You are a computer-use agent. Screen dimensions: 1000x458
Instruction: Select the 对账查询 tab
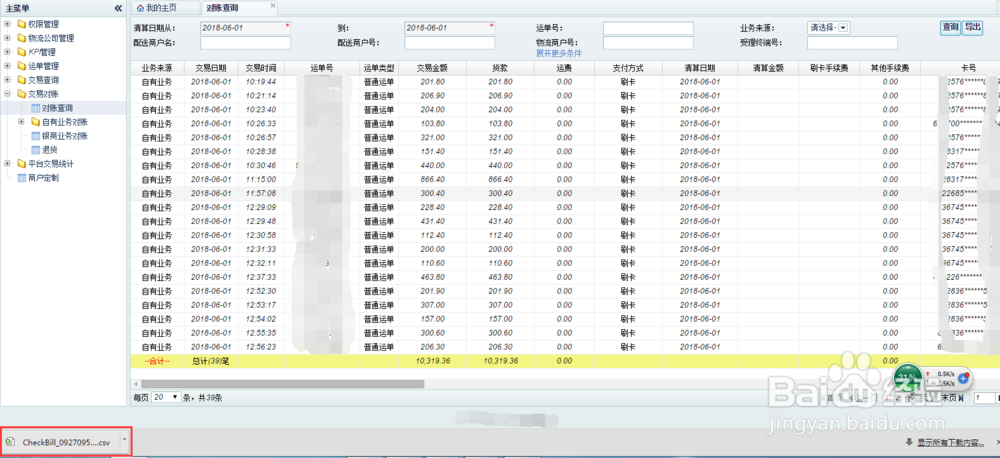[x=240, y=8]
